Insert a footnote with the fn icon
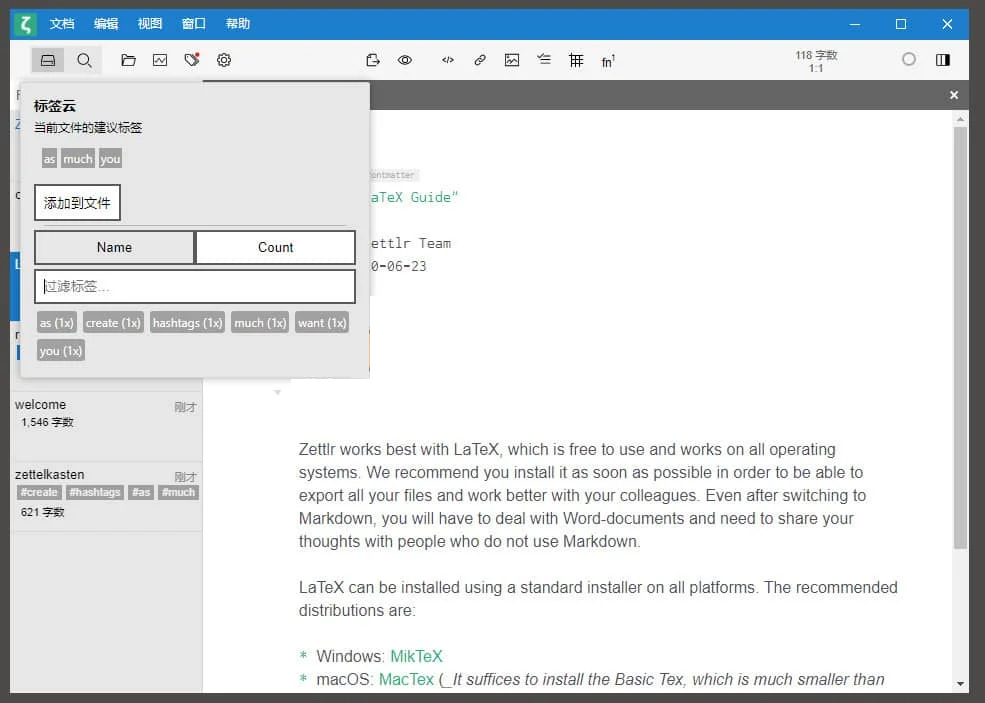The width and height of the screenshot is (985, 703). coord(608,61)
